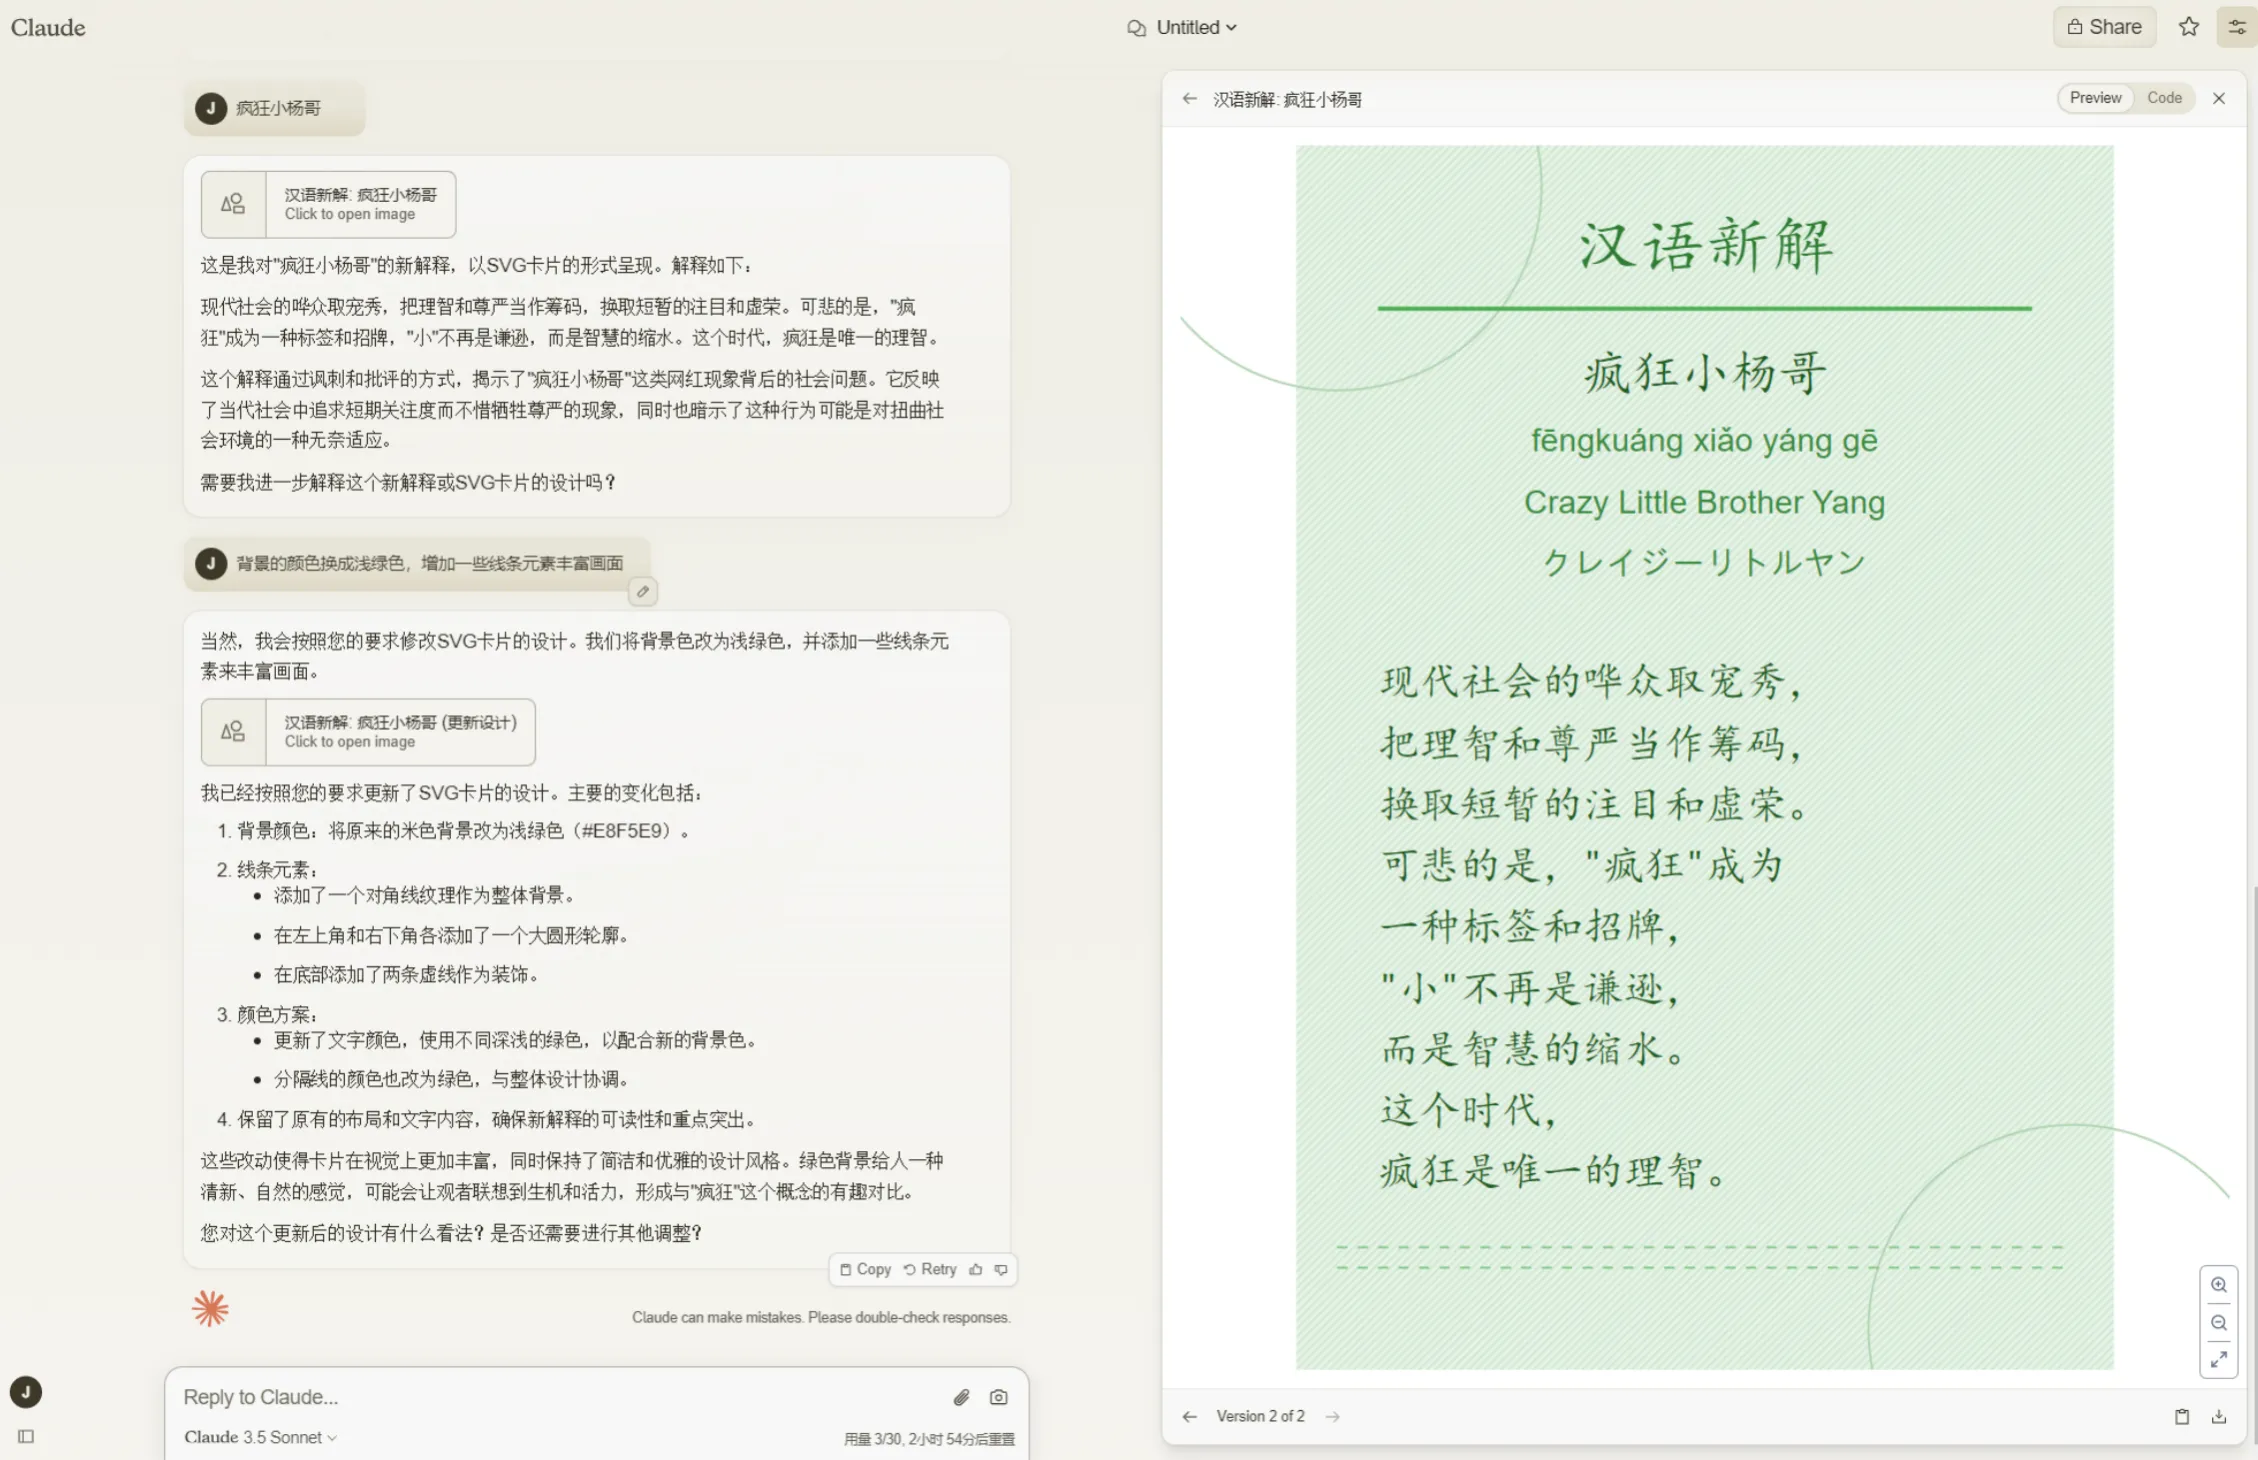Copy artifact contents to clipboard
Image resolution: width=2258 pixels, height=1460 pixels.
point(2181,1416)
